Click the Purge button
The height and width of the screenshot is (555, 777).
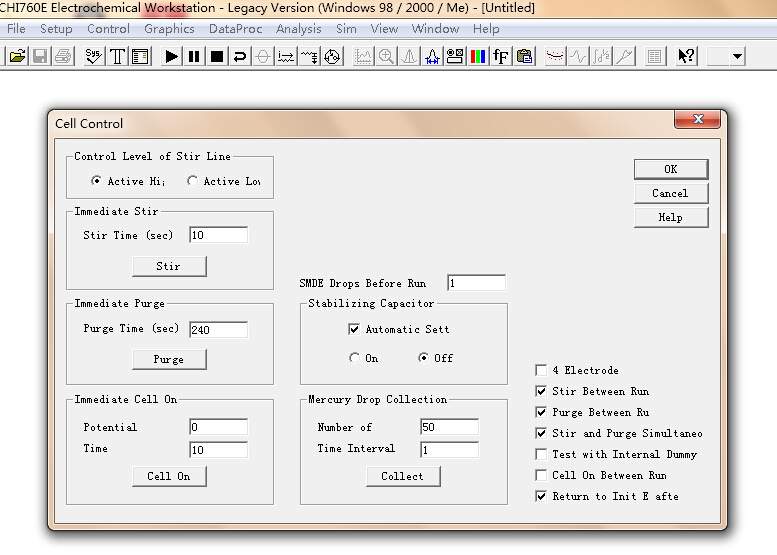(x=169, y=359)
